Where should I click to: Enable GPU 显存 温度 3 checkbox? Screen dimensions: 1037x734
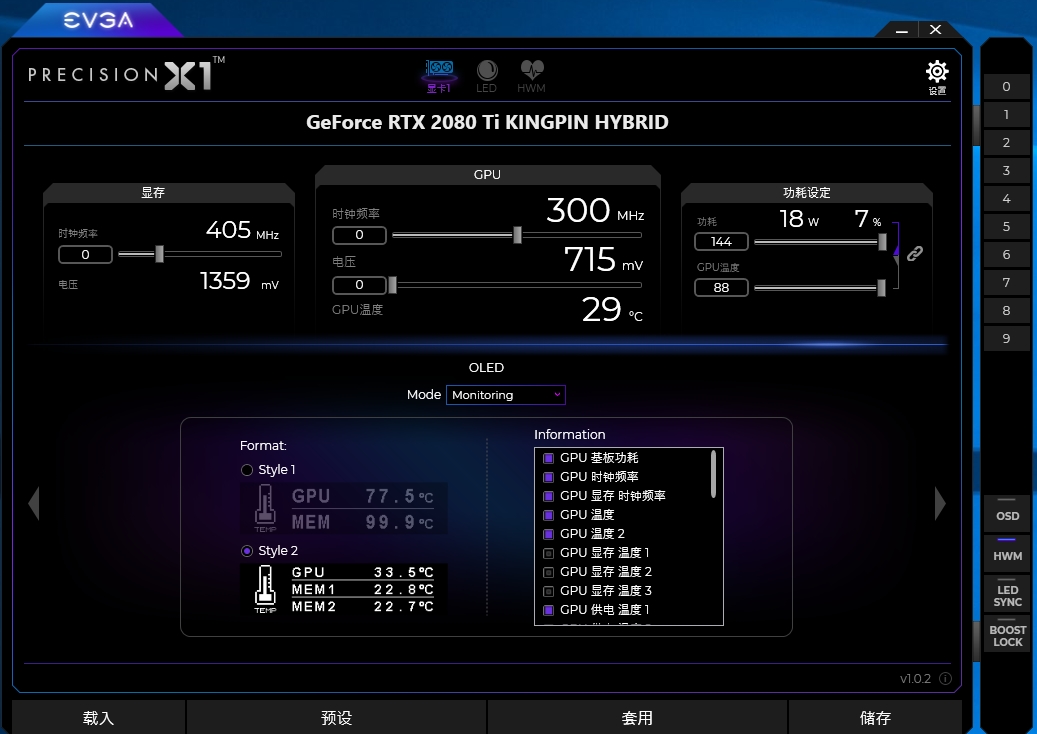point(548,591)
